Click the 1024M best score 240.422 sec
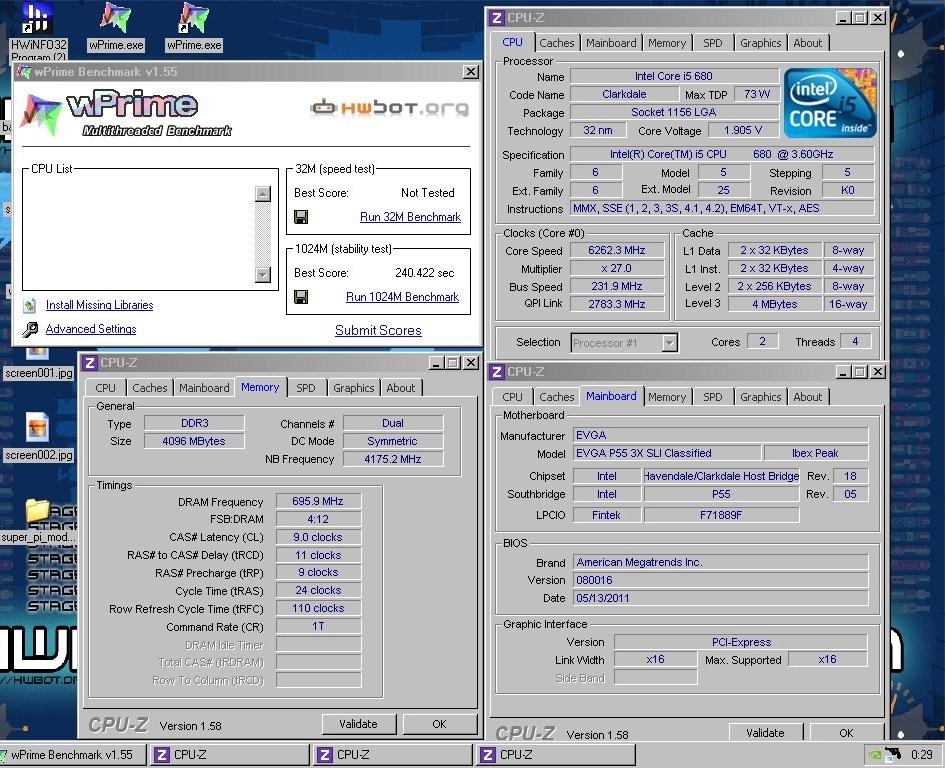Viewport: 945px width, 768px height. pyautogui.click(x=425, y=273)
